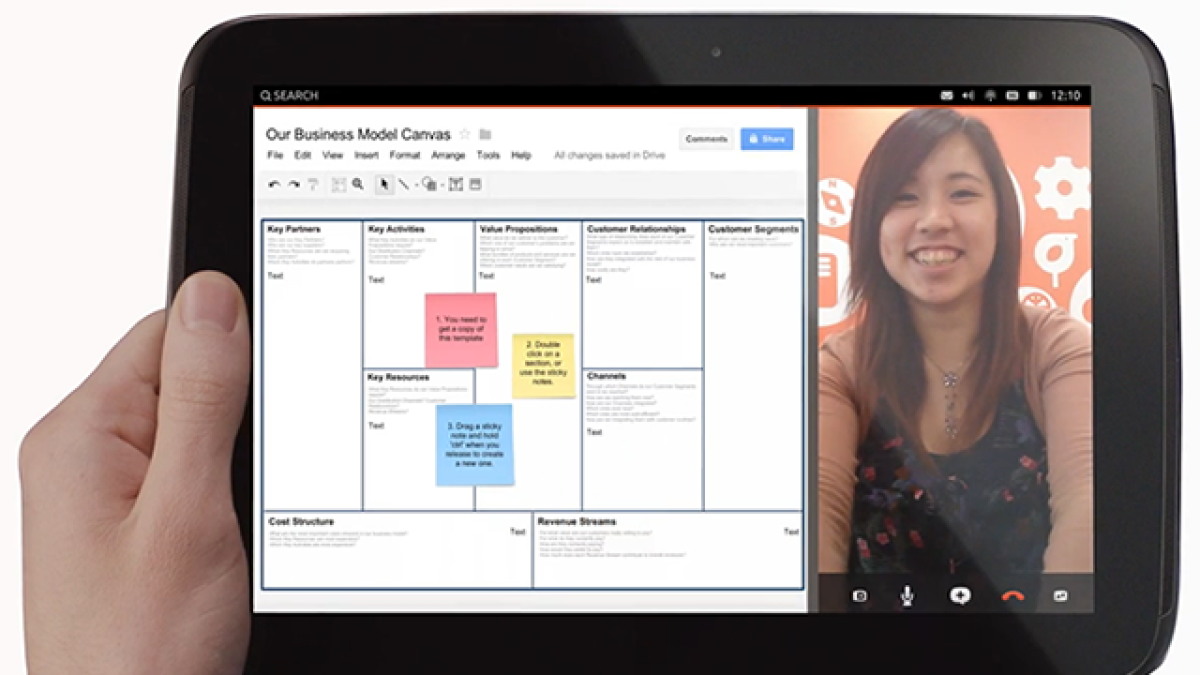Insert a text box using the toolbar
This screenshot has height=675, width=1200.
click(x=455, y=184)
